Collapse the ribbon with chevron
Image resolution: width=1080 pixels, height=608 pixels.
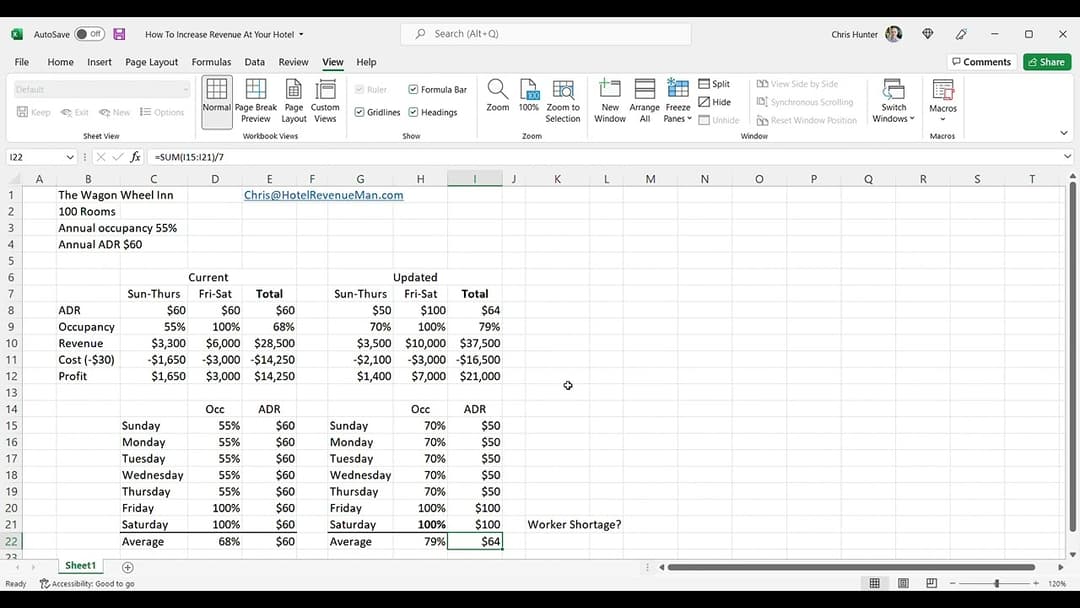tap(1063, 133)
